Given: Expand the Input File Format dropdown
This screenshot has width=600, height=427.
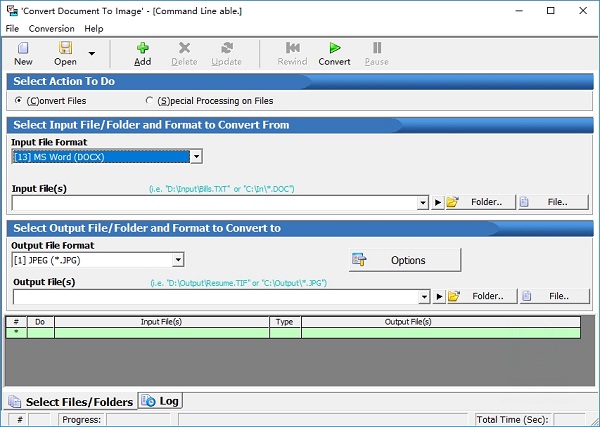Looking at the screenshot, I should [196, 156].
